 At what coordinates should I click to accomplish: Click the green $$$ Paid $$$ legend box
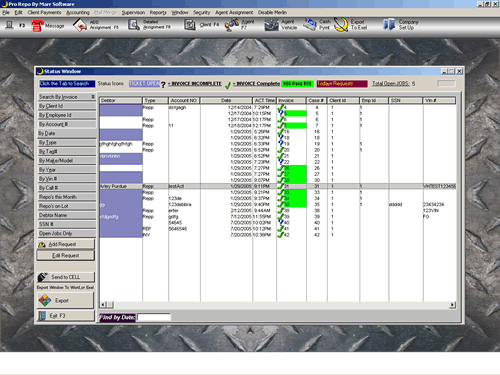click(298, 84)
